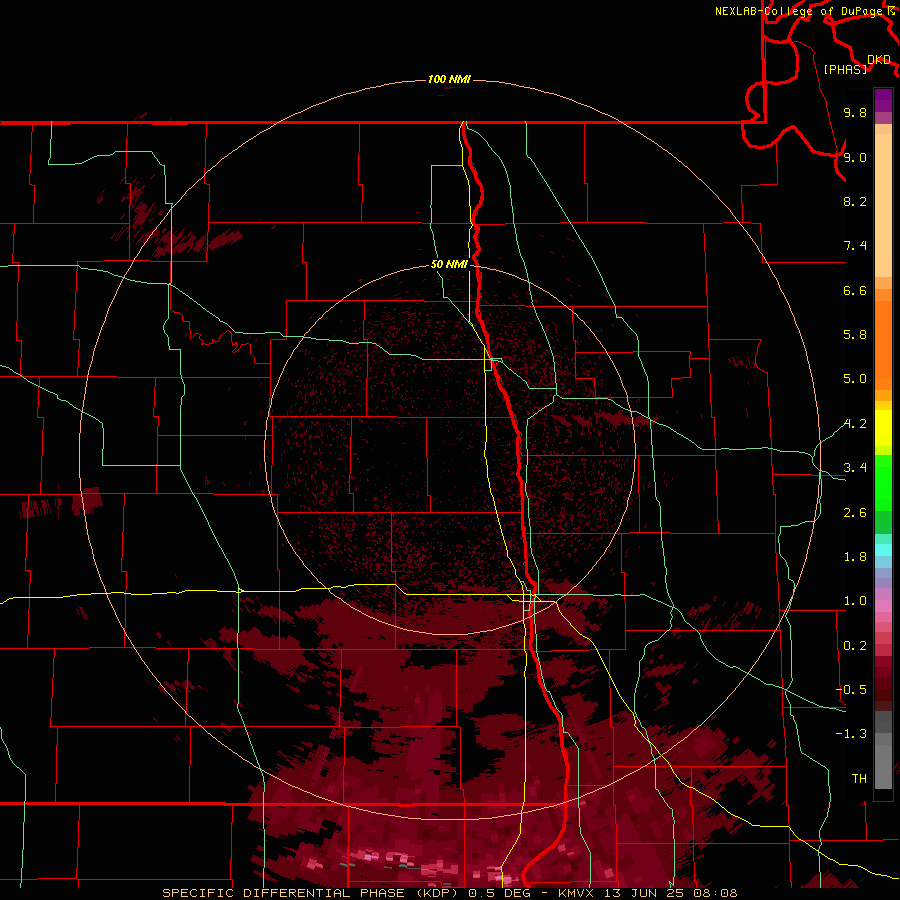The width and height of the screenshot is (900, 900).
Task: Click the 9.0 value on color scale
Action: tap(855, 157)
